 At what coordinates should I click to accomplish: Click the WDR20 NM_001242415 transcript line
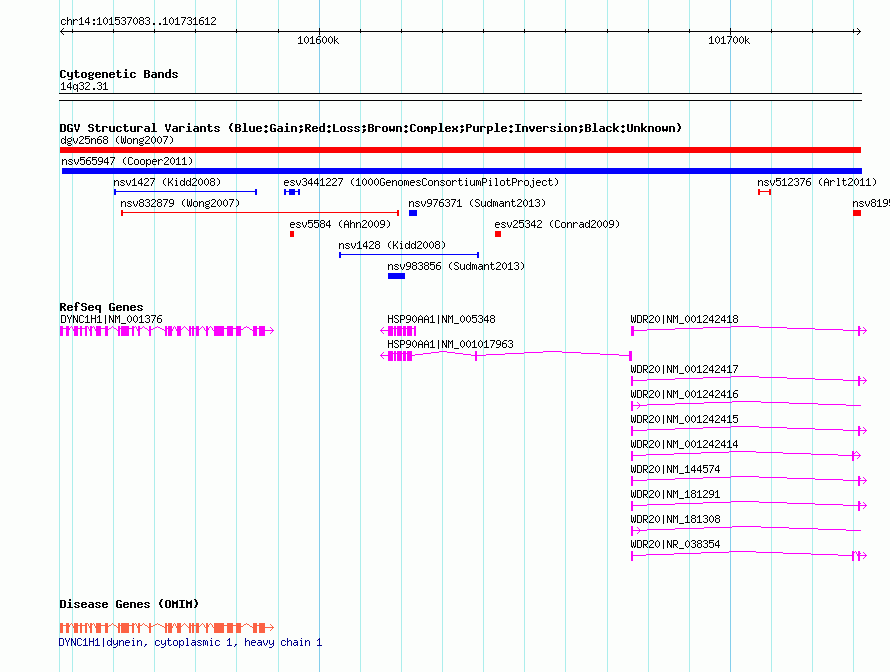click(749, 430)
